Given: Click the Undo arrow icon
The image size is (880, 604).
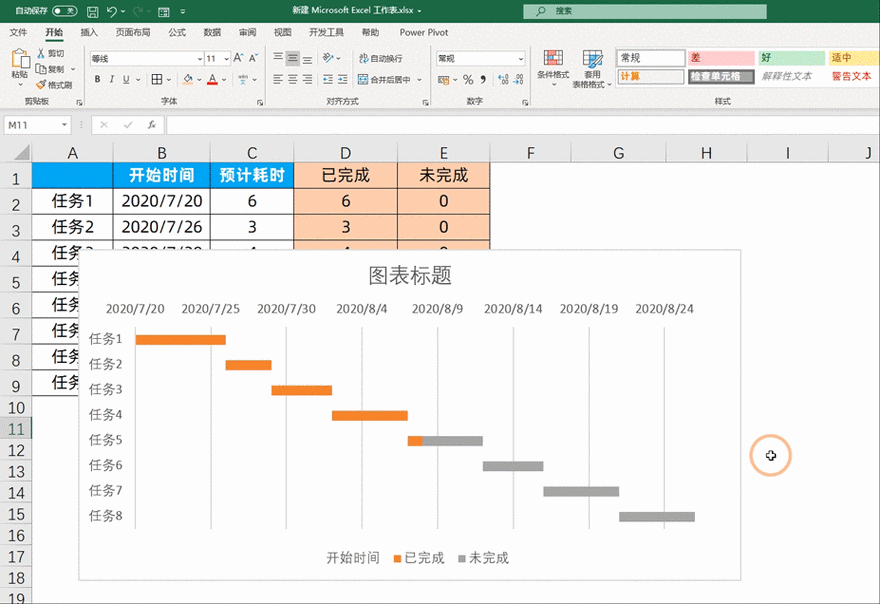Looking at the screenshot, I should tap(112, 11).
